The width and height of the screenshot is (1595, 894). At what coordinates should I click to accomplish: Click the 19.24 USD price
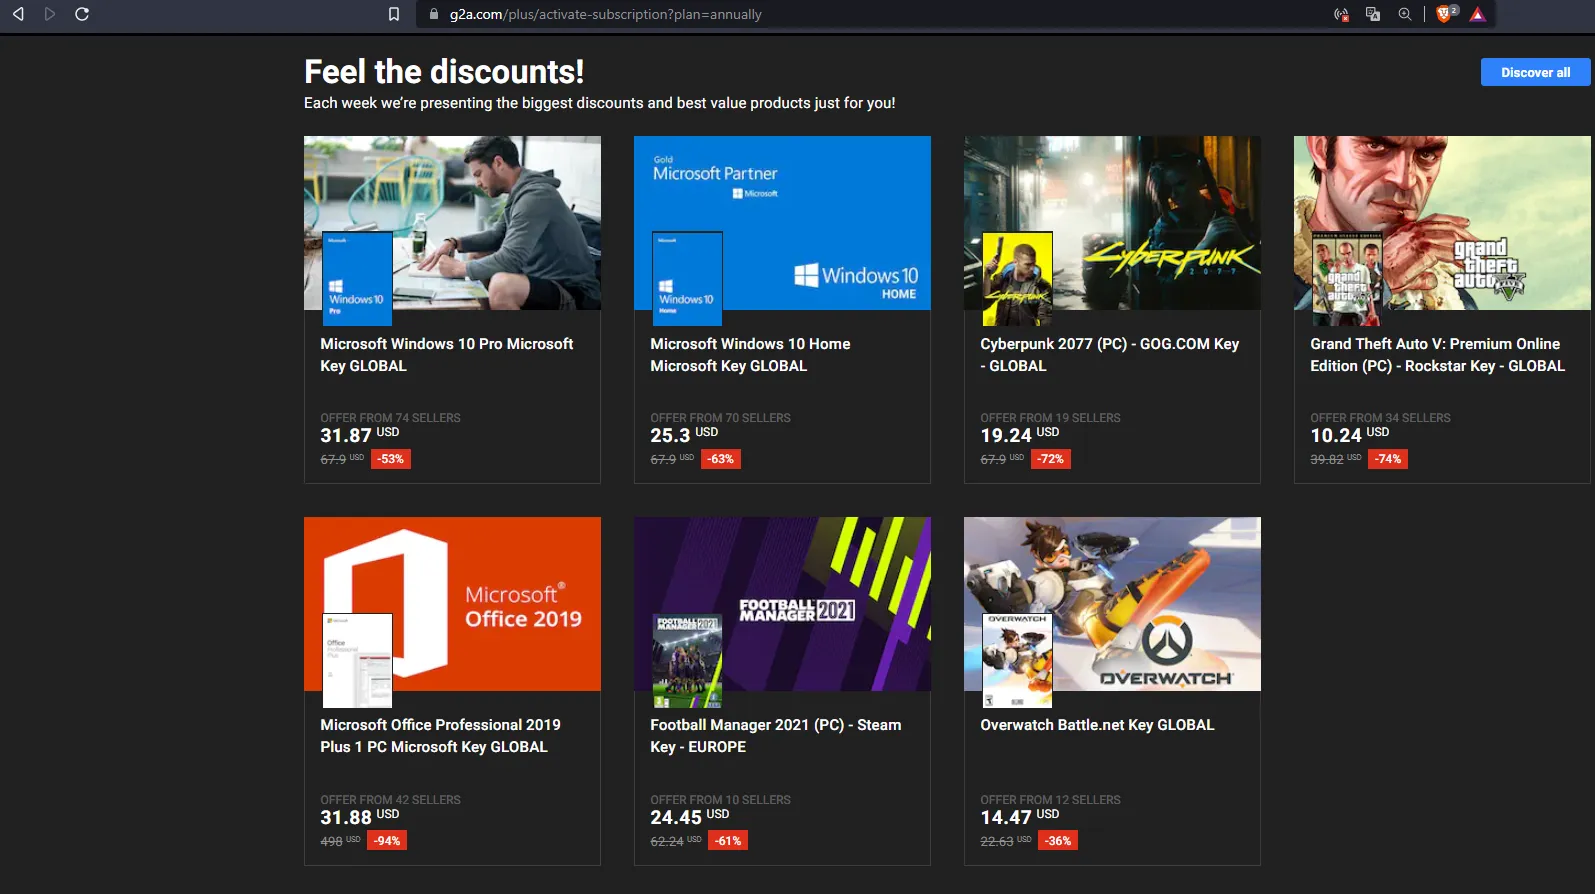coord(1019,435)
